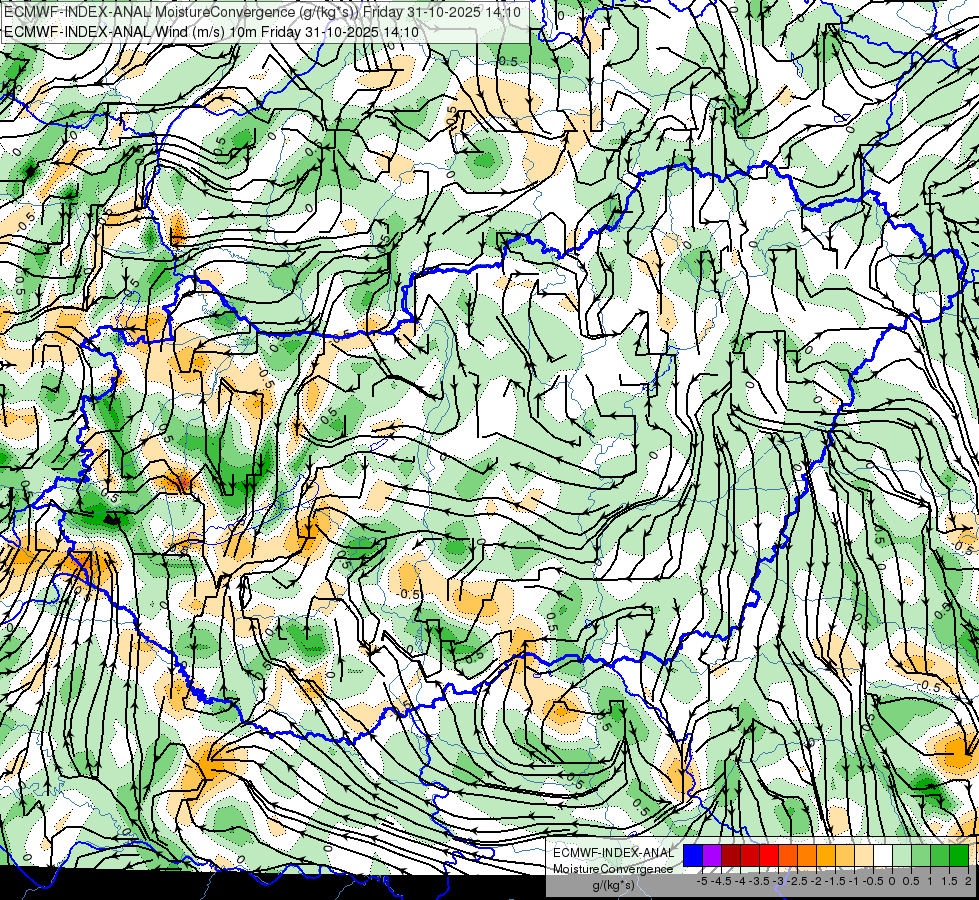The width and height of the screenshot is (979, 900).
Task: Choose the palest green swatch between 0 and 0.5
Action: click(x=902, y=856)
